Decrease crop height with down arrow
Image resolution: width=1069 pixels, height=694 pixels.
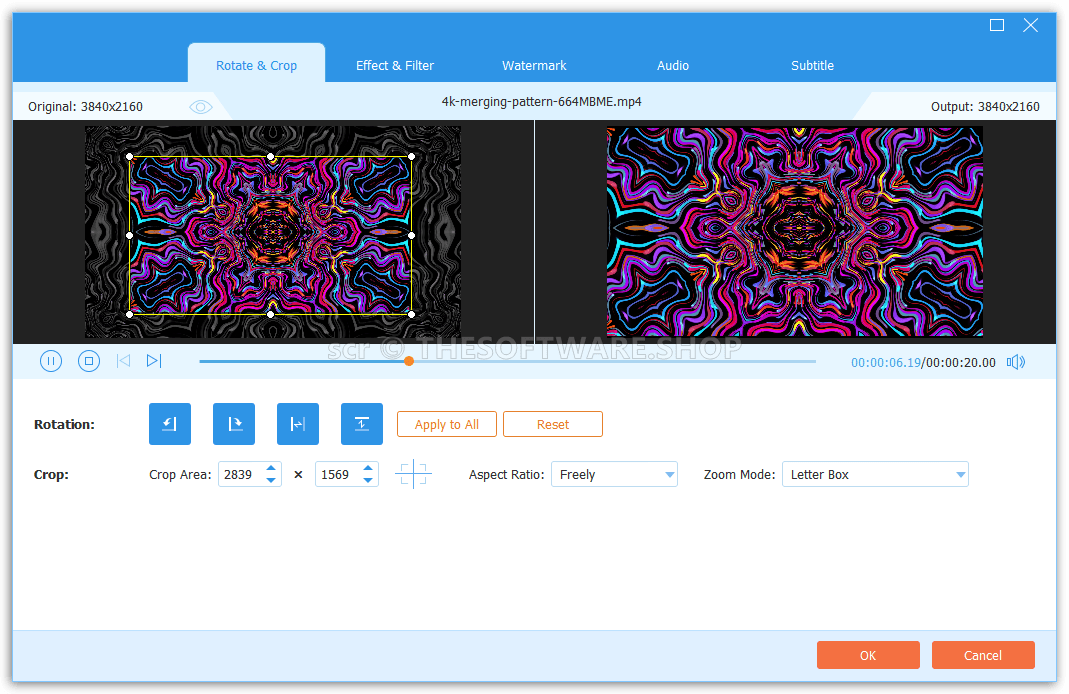coord(369,480)
